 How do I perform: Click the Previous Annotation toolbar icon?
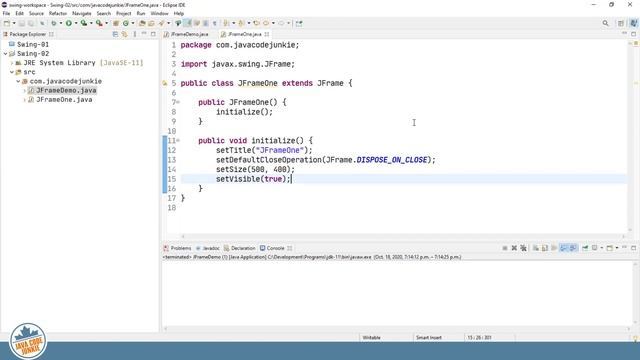pyautogui.click(x=241, y=23)
